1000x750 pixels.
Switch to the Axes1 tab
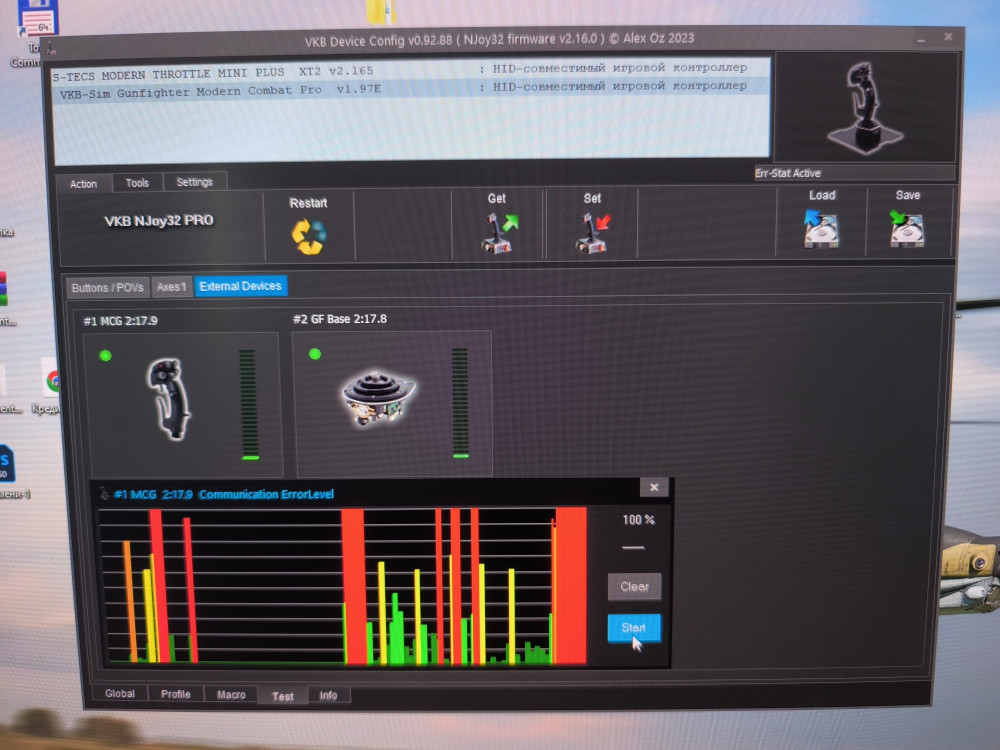tap(172, 287)
